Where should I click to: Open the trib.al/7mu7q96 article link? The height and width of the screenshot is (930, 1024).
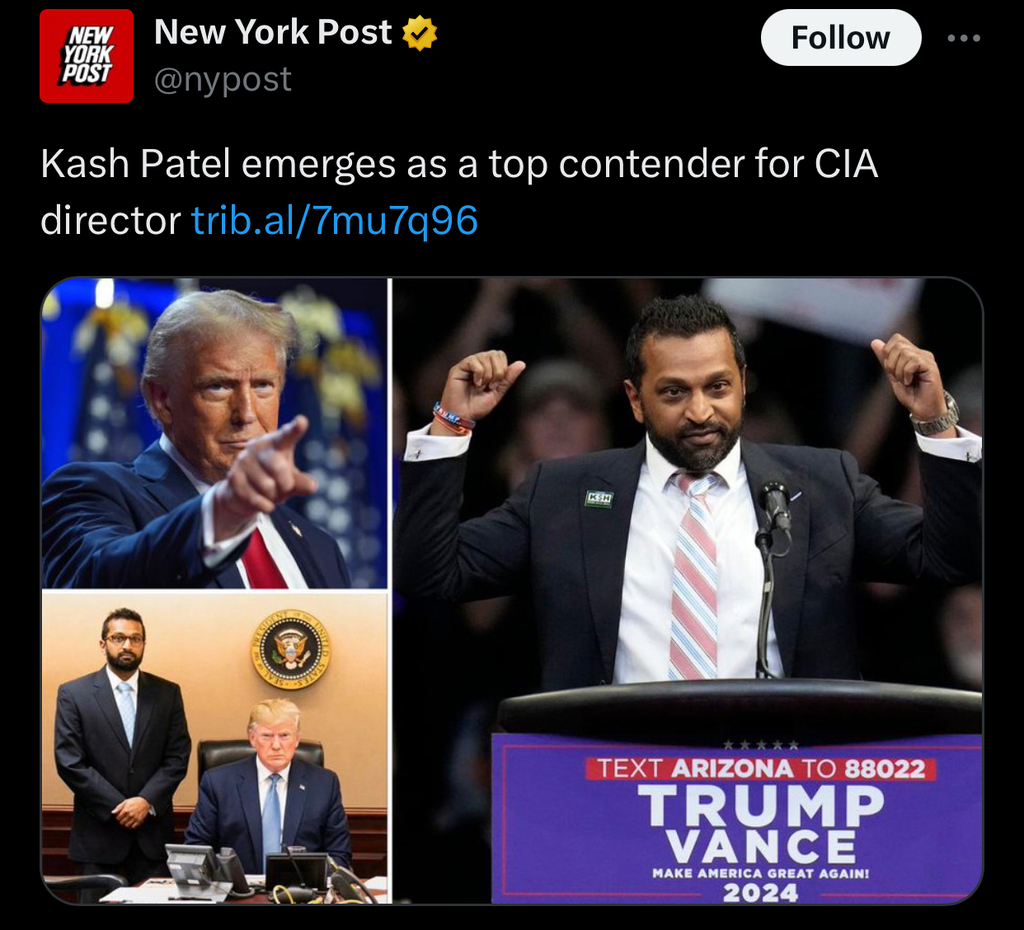[x=334, y=220]
